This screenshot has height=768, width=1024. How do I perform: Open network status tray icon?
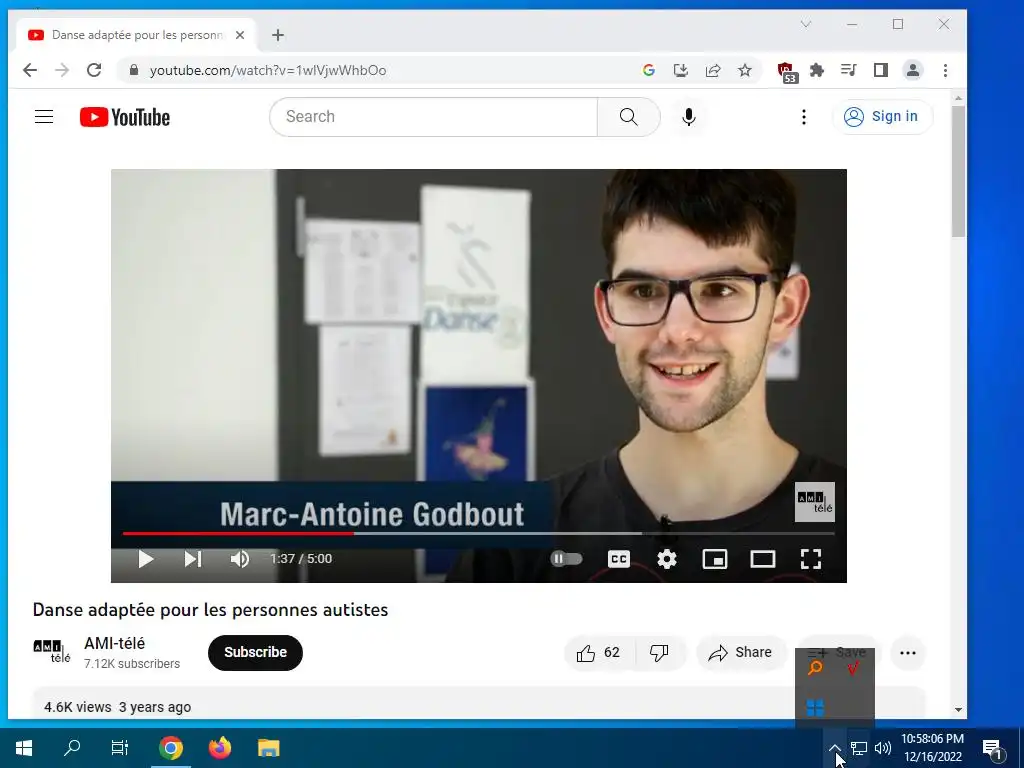(x=859, y=748)
